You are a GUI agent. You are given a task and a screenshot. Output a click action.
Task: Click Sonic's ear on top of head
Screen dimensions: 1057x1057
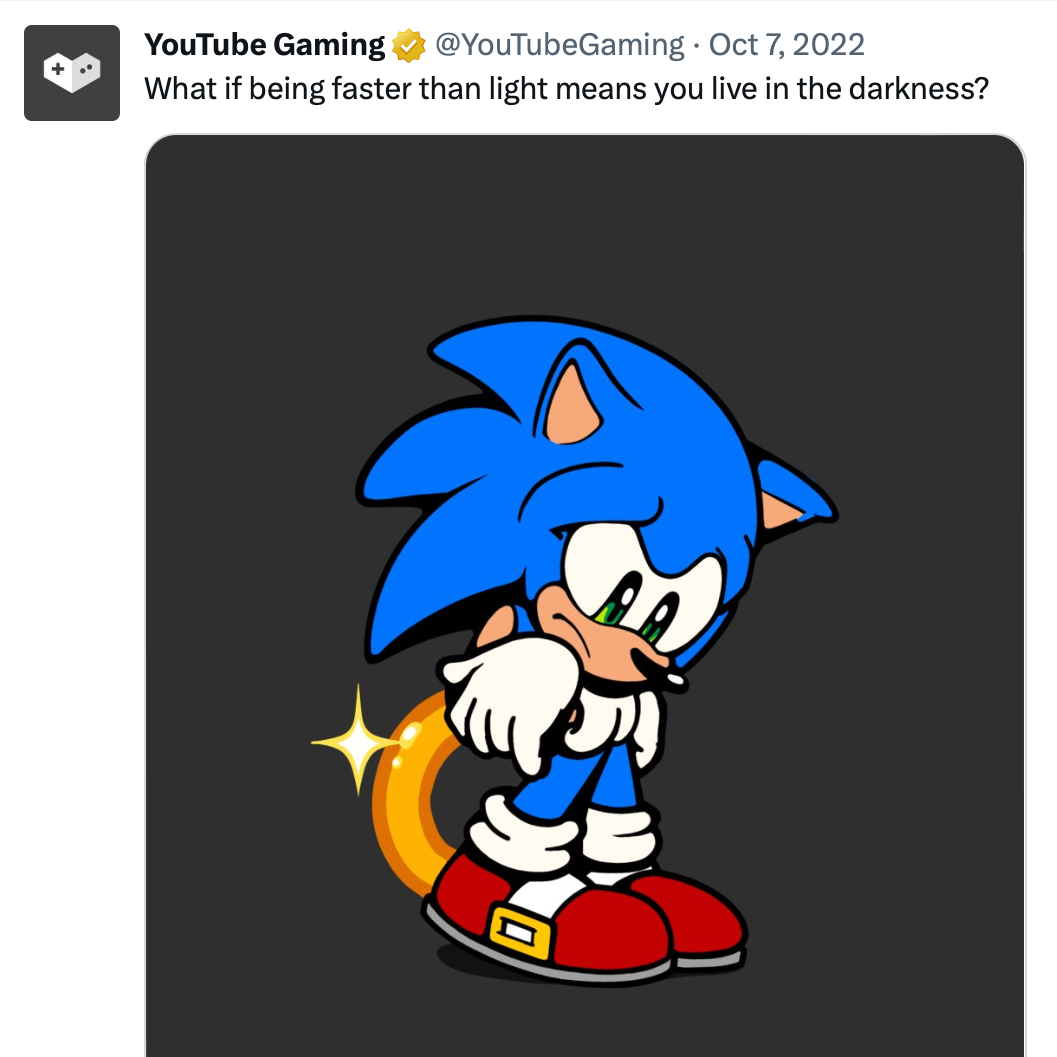click(567, 405)
